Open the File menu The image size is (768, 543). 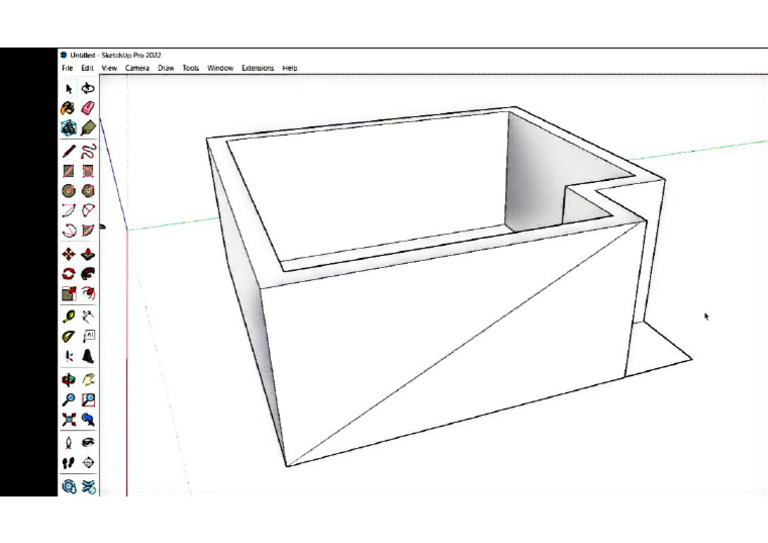pos(68,68)
